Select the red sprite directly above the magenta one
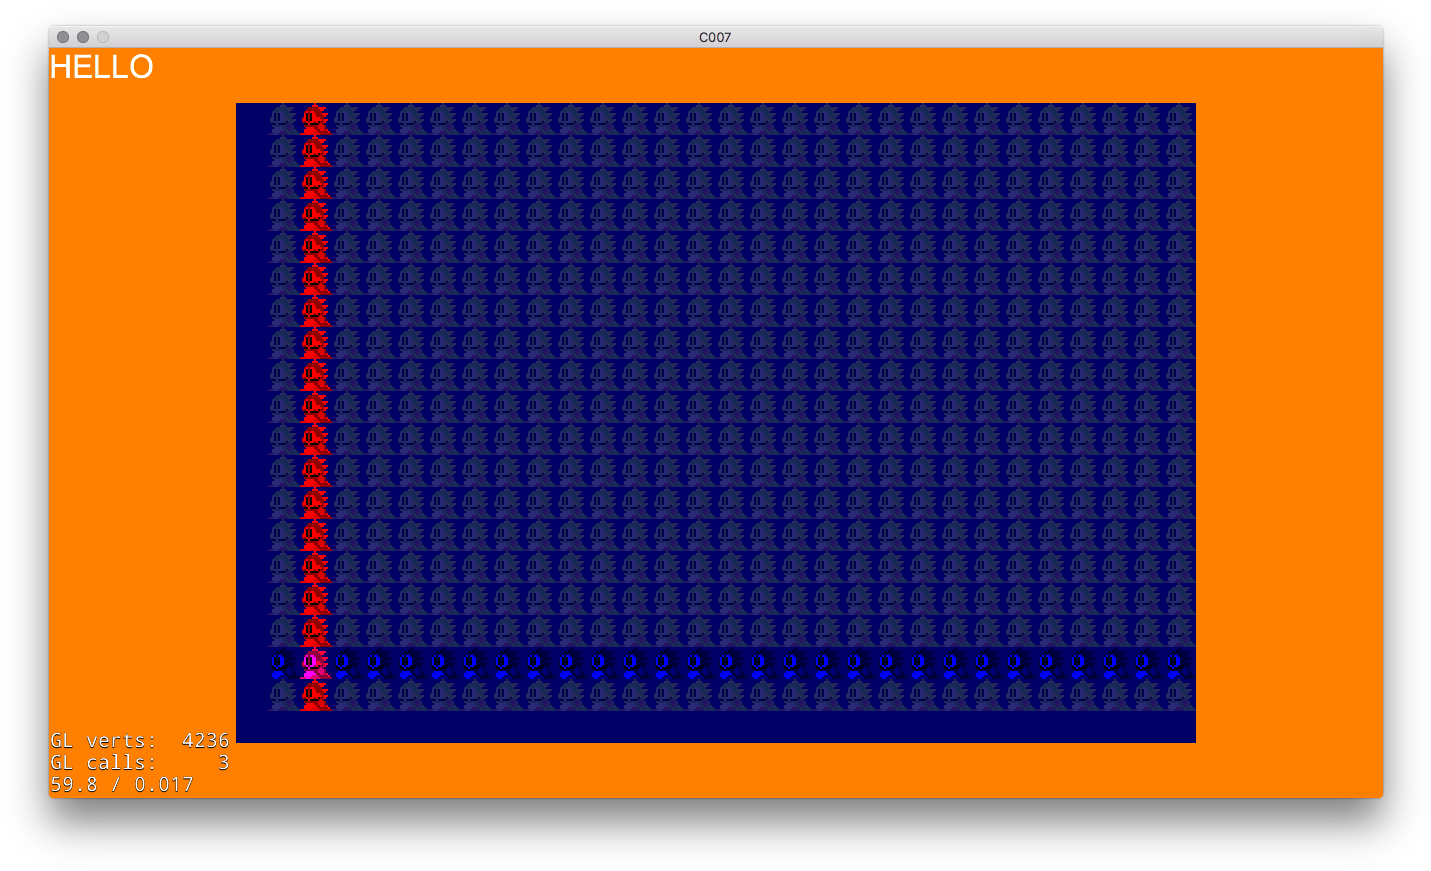The height and width of the screenshot is (871, 1431). tap(314, 631)
